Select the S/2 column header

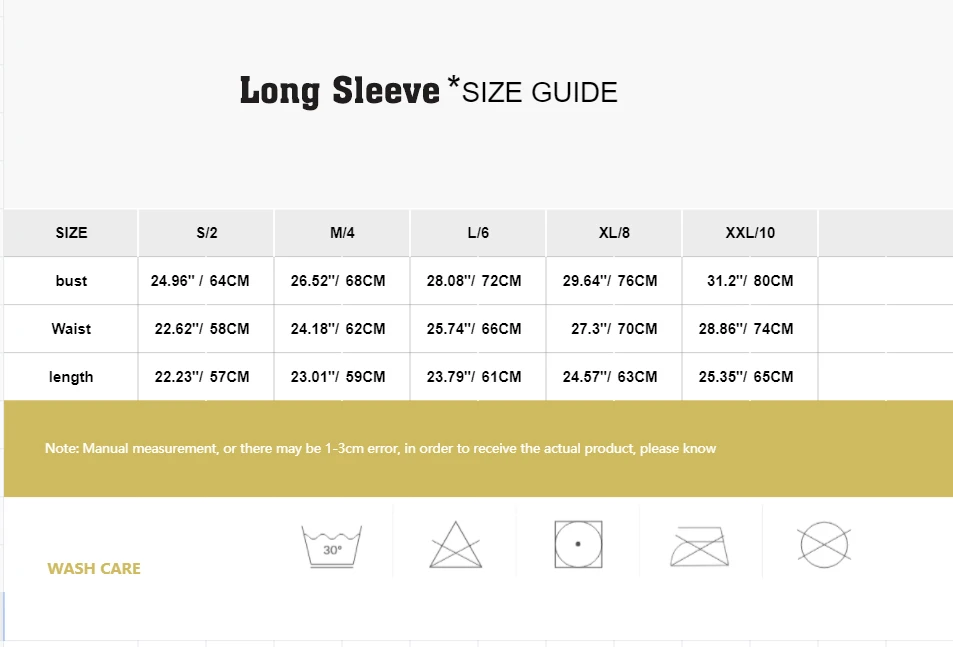click(207, 233)
